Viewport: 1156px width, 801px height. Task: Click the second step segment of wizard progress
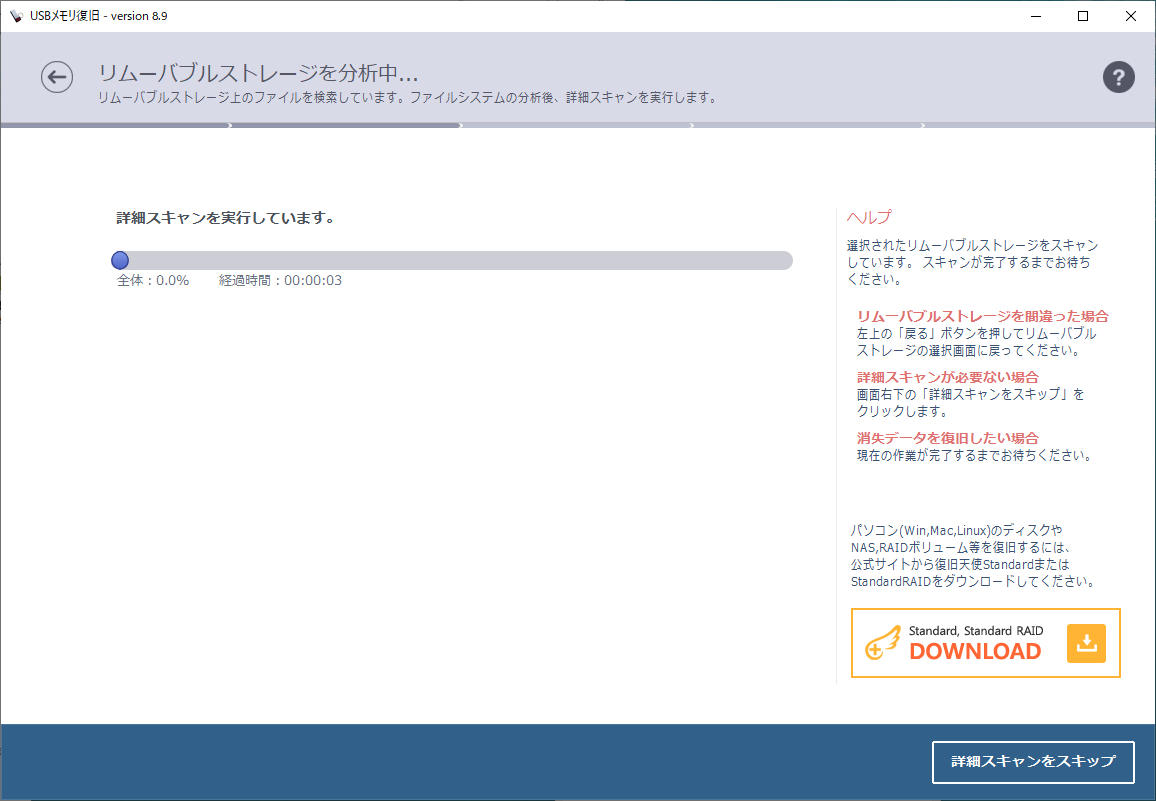point(346,125)
